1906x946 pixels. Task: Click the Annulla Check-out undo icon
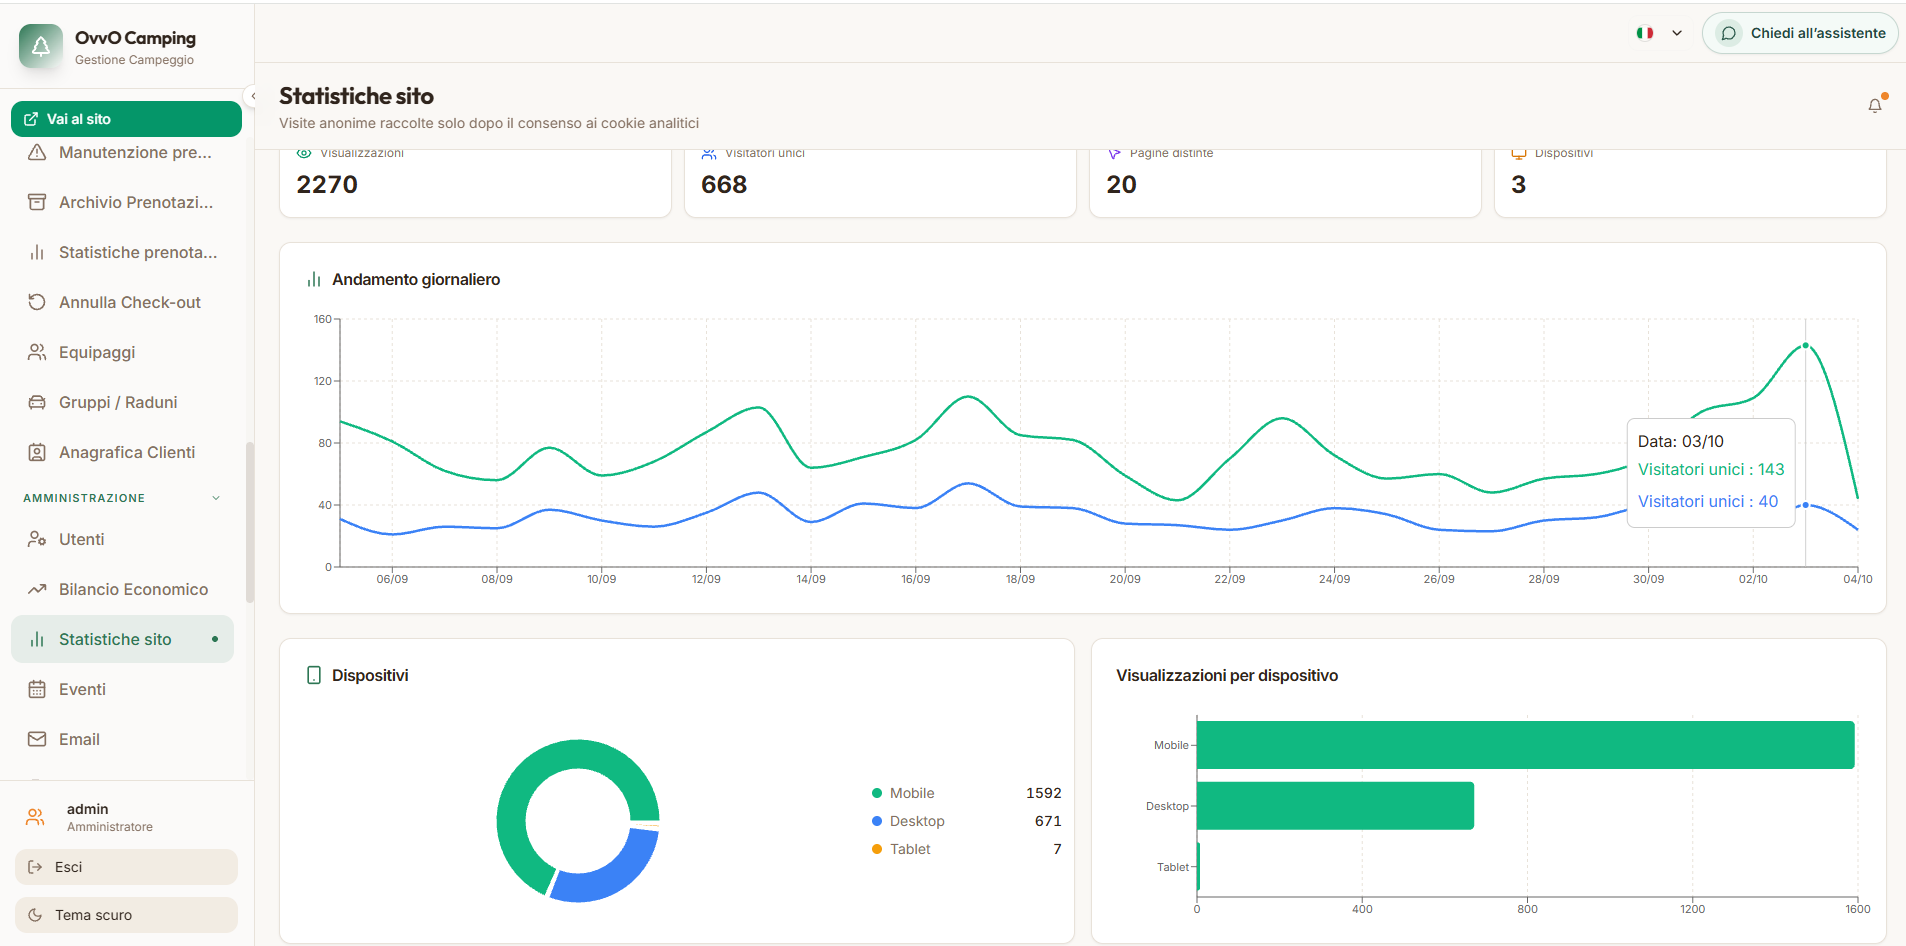tap(37, 302)
